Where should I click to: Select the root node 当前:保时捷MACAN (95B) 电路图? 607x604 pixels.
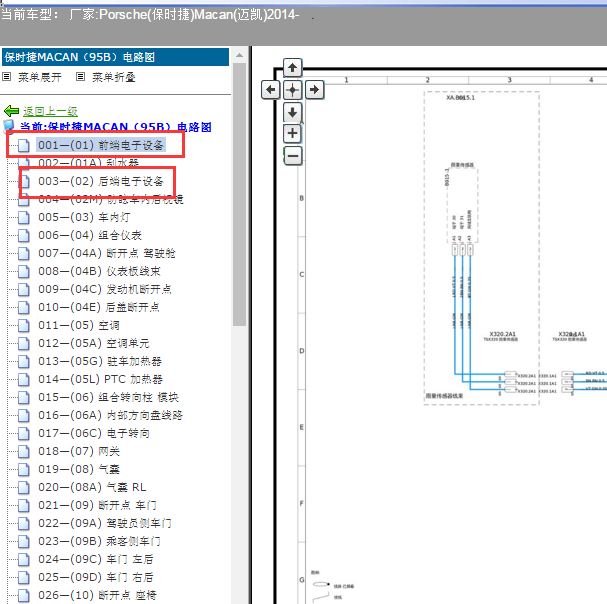(x=116, y=127)
